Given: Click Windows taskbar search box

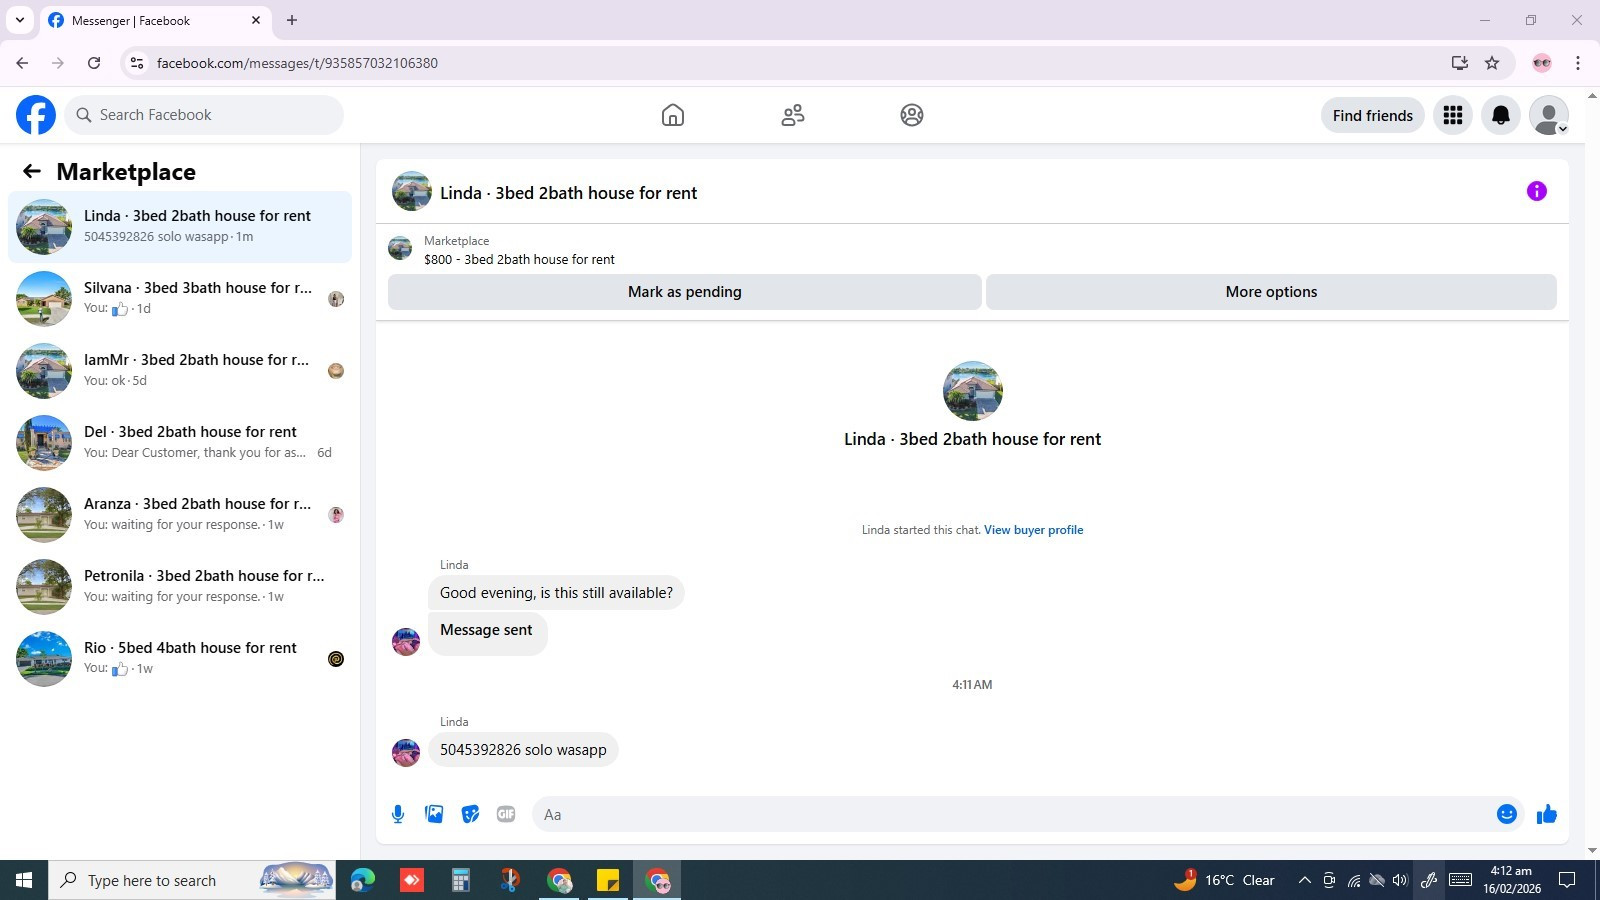Looking at the screenshot, I should (x=192, y=880).
